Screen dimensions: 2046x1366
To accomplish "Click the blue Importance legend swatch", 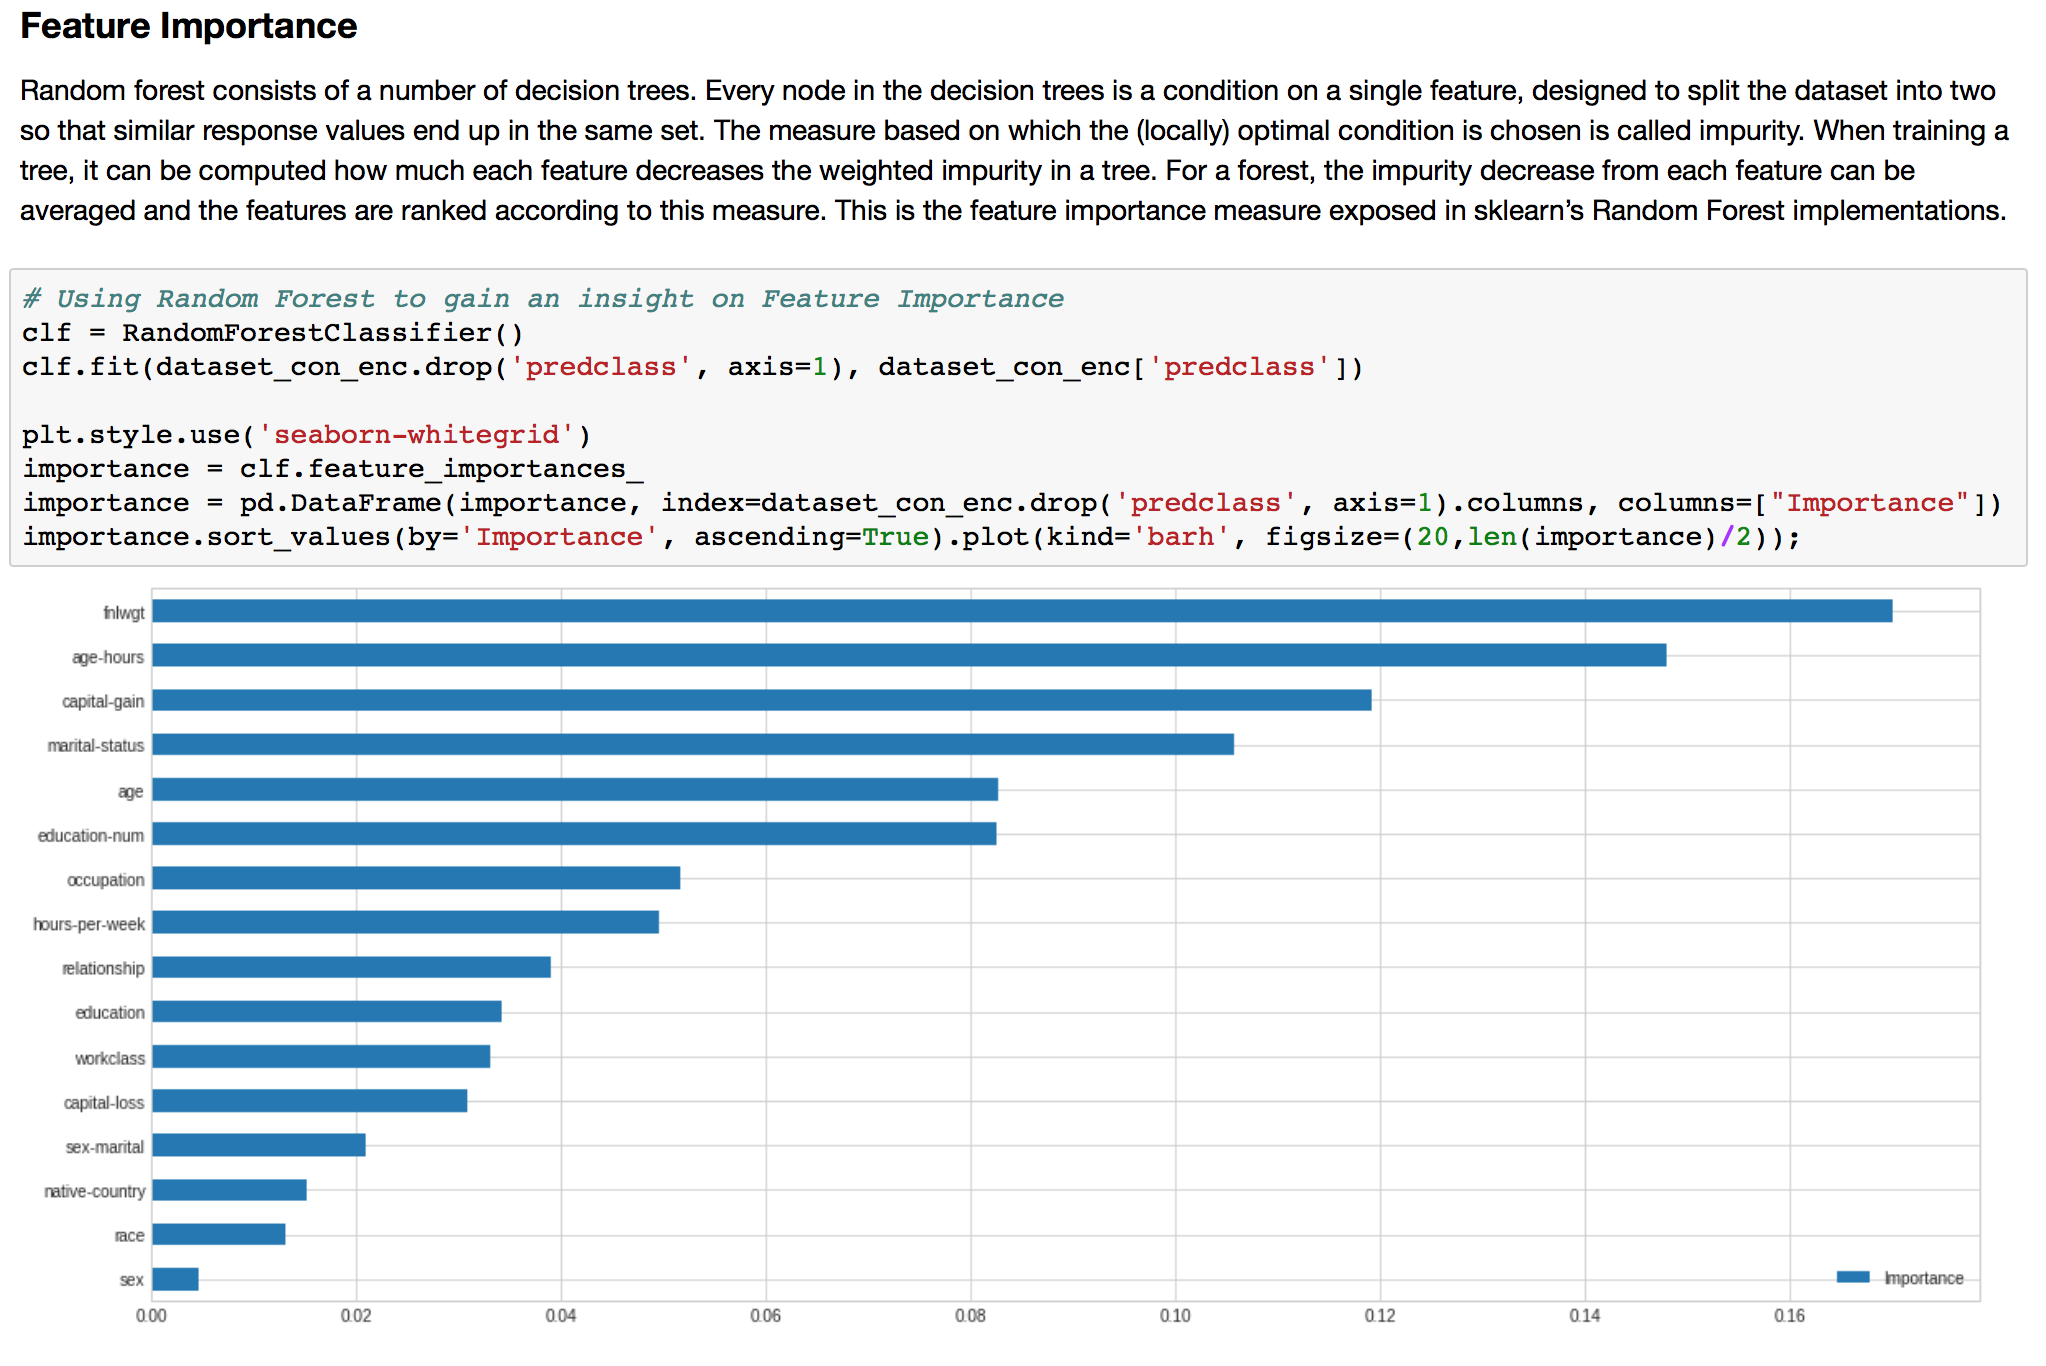I will (1852, 1277).
